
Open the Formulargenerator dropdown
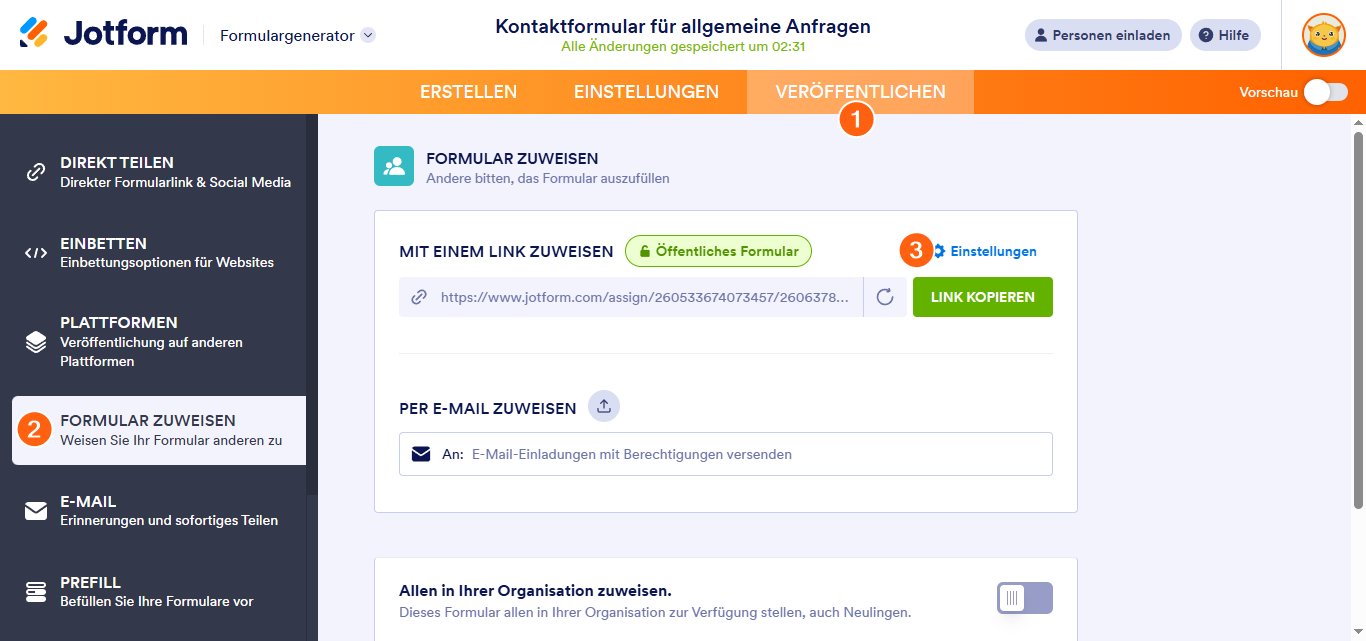(x=293, y=33)
